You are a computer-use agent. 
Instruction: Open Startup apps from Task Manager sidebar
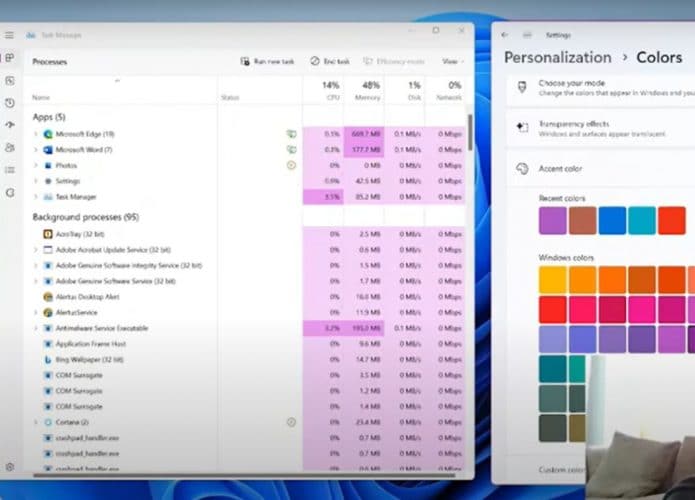(10, 125)
